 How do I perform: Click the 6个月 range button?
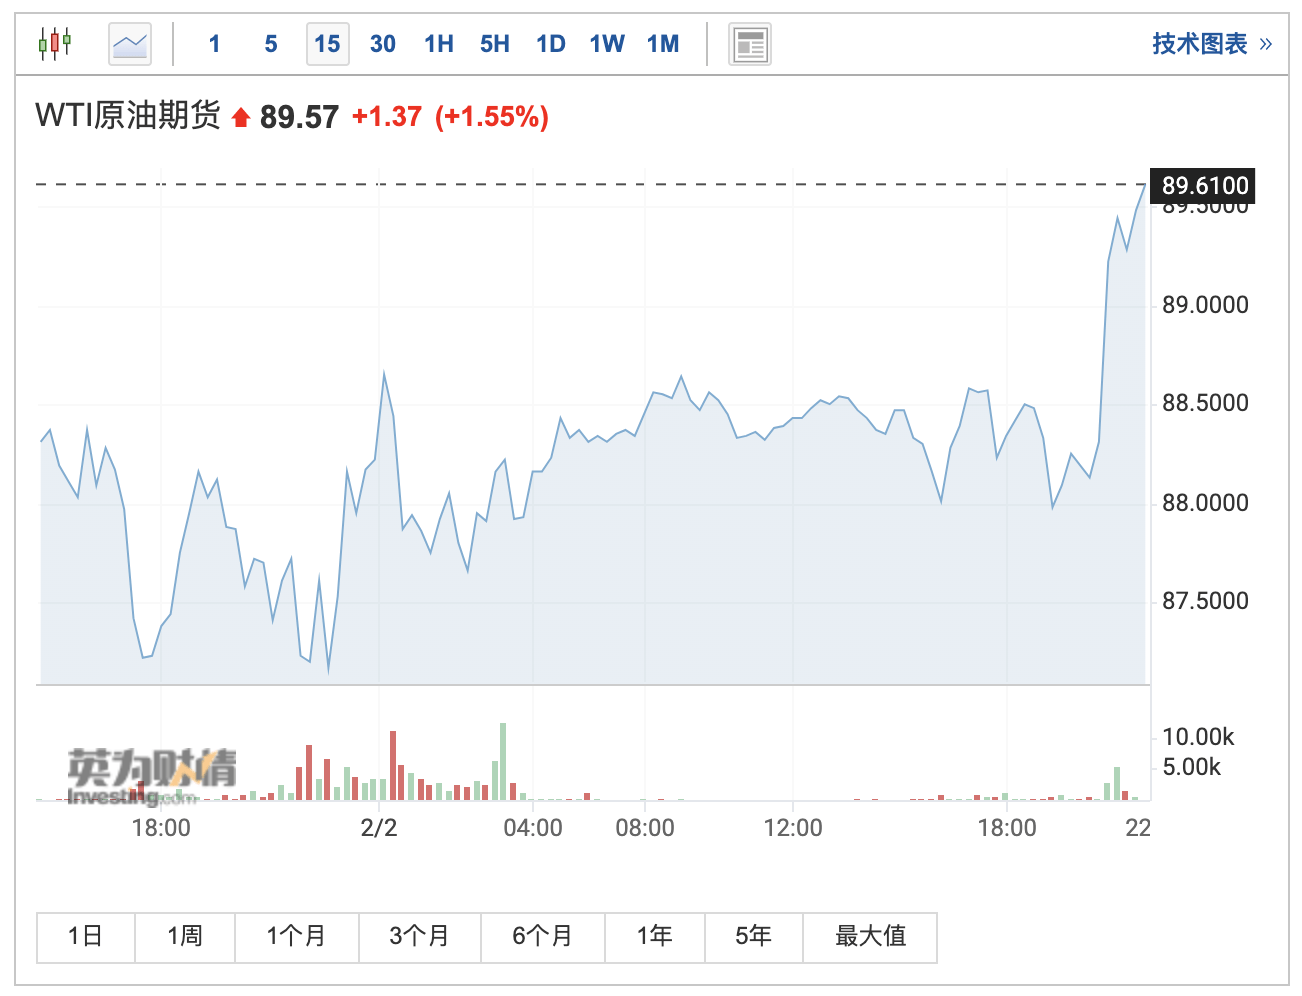542,937
